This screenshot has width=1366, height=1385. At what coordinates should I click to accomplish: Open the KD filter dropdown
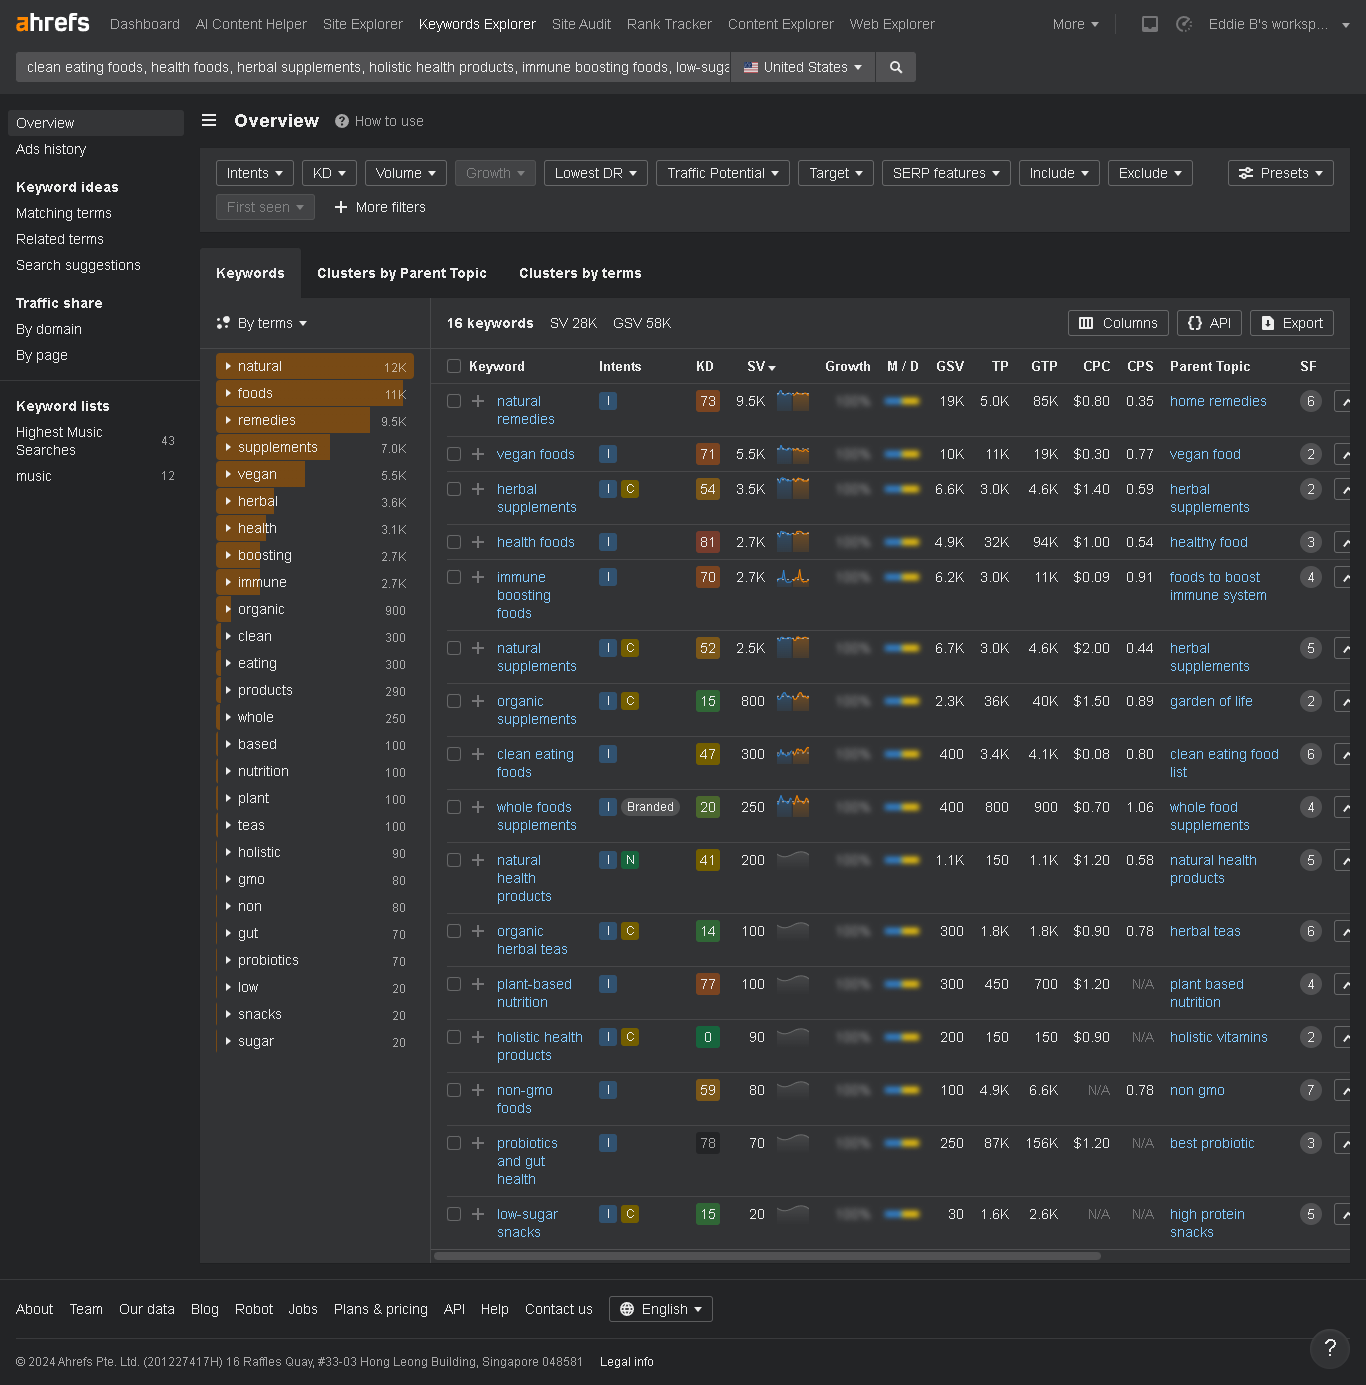pos(329,173)
